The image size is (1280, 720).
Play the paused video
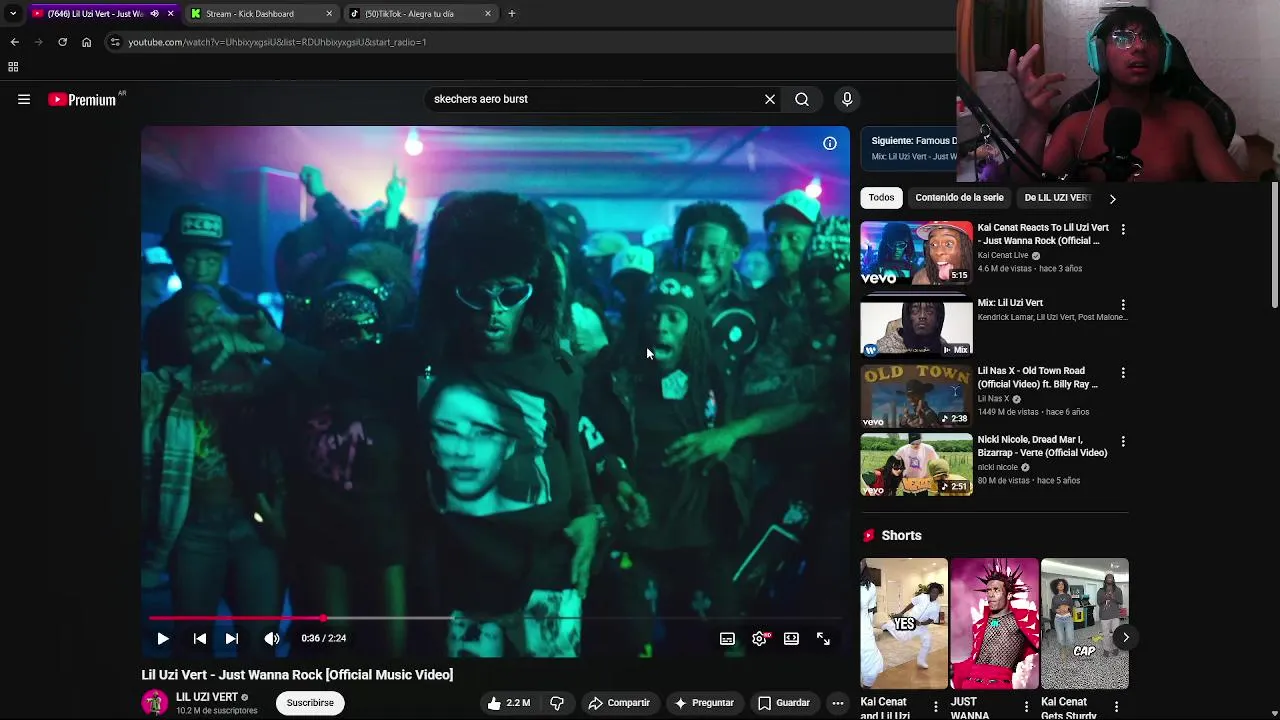[163, 638]
